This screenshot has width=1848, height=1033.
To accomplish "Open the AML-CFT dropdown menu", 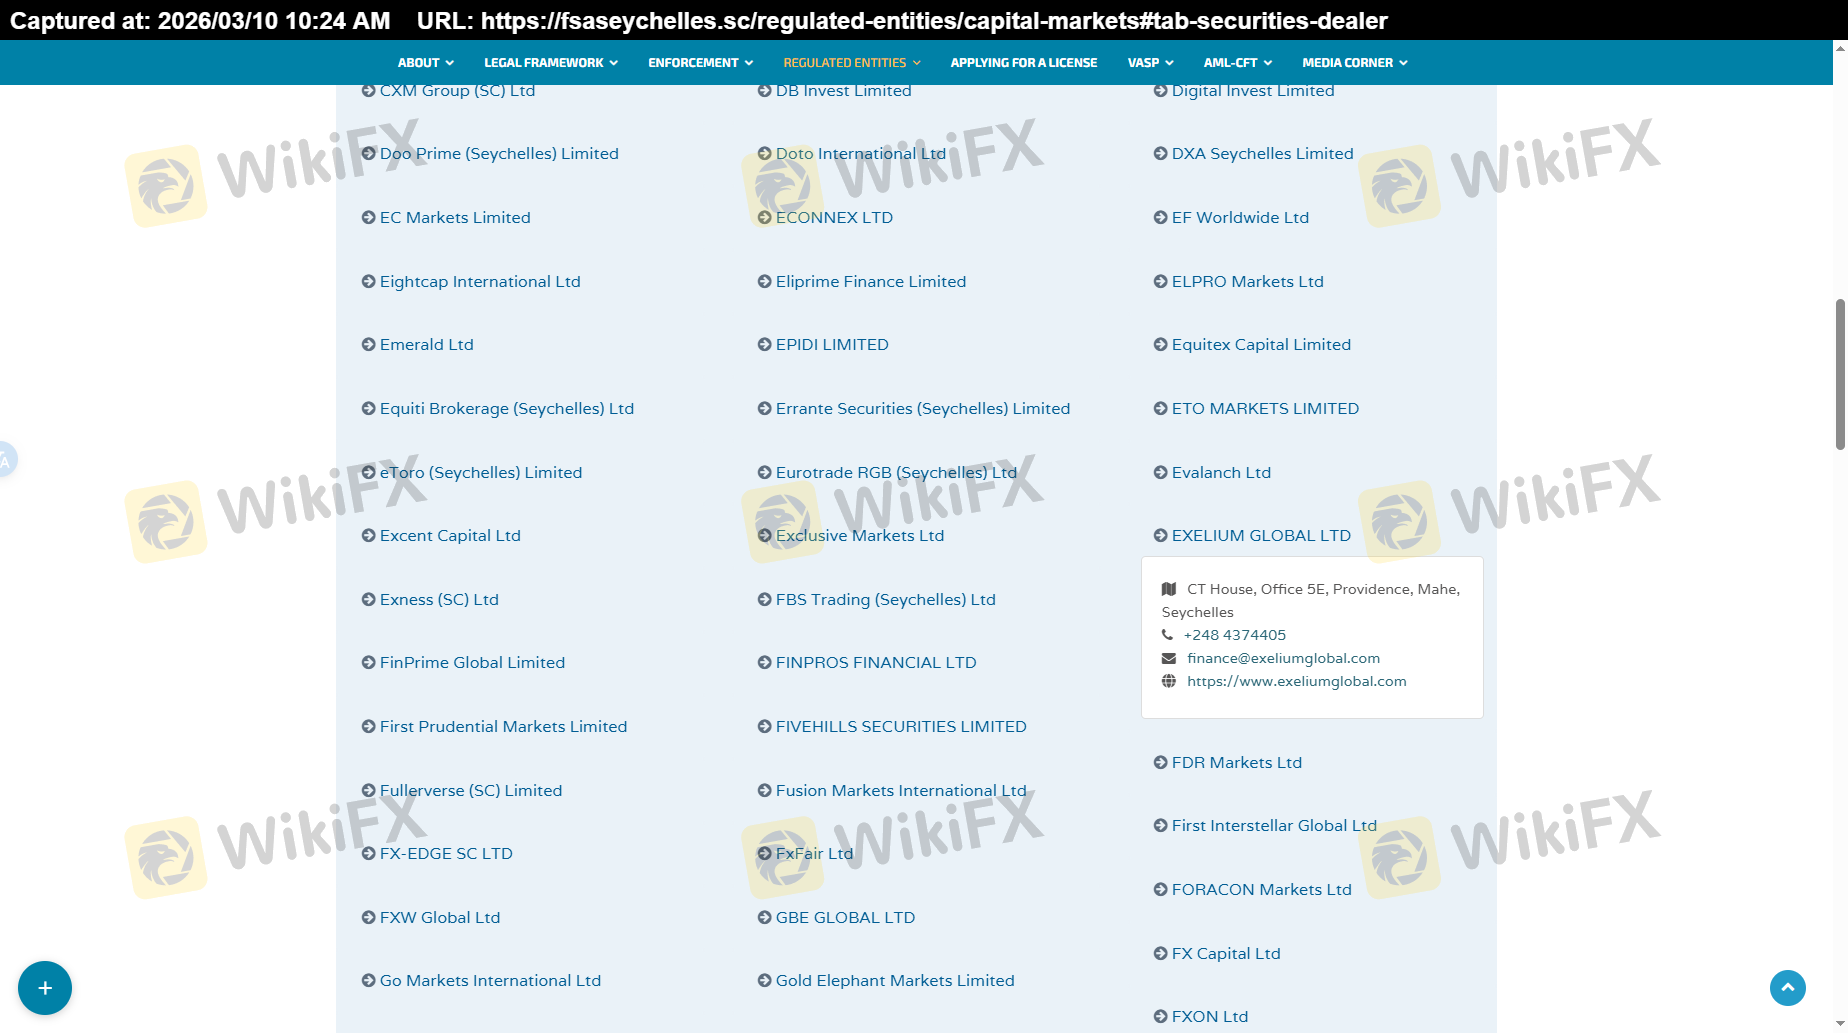I will click(x=1237, y=63).
